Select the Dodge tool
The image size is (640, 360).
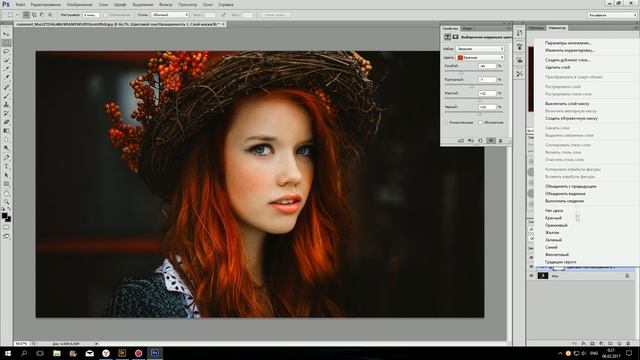6,148
